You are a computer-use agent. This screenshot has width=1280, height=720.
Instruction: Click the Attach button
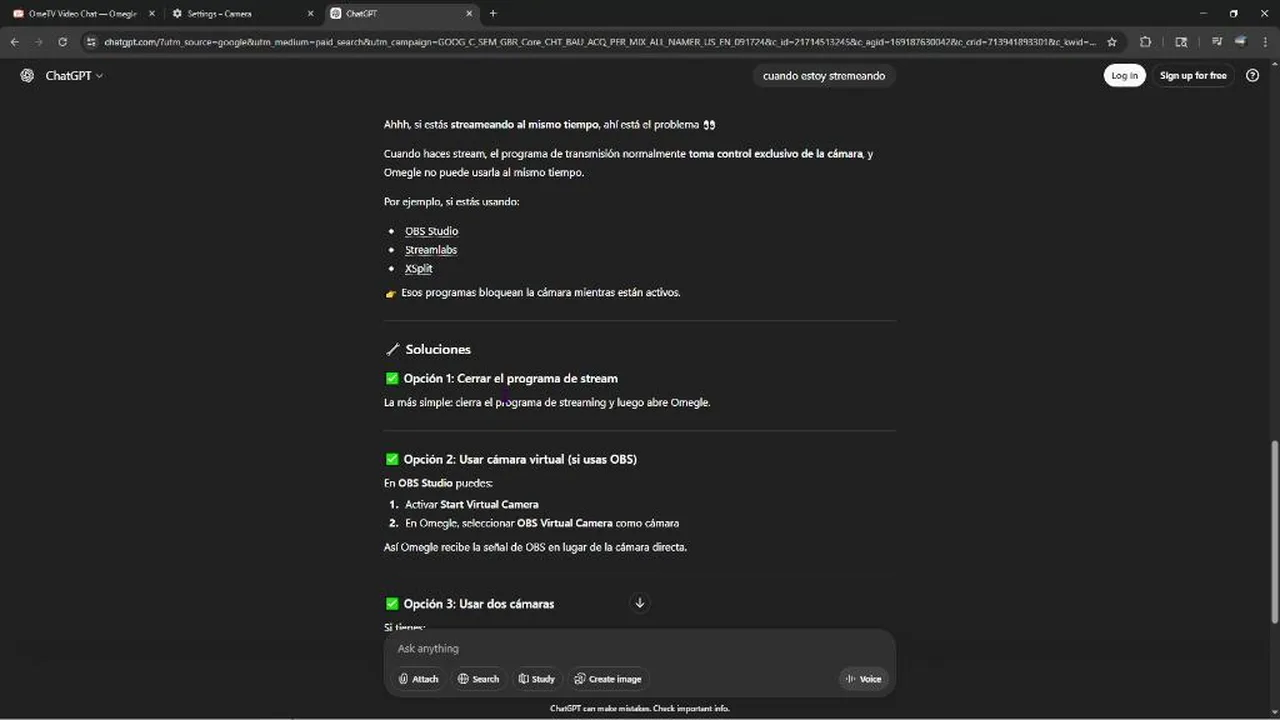(418, 679)
